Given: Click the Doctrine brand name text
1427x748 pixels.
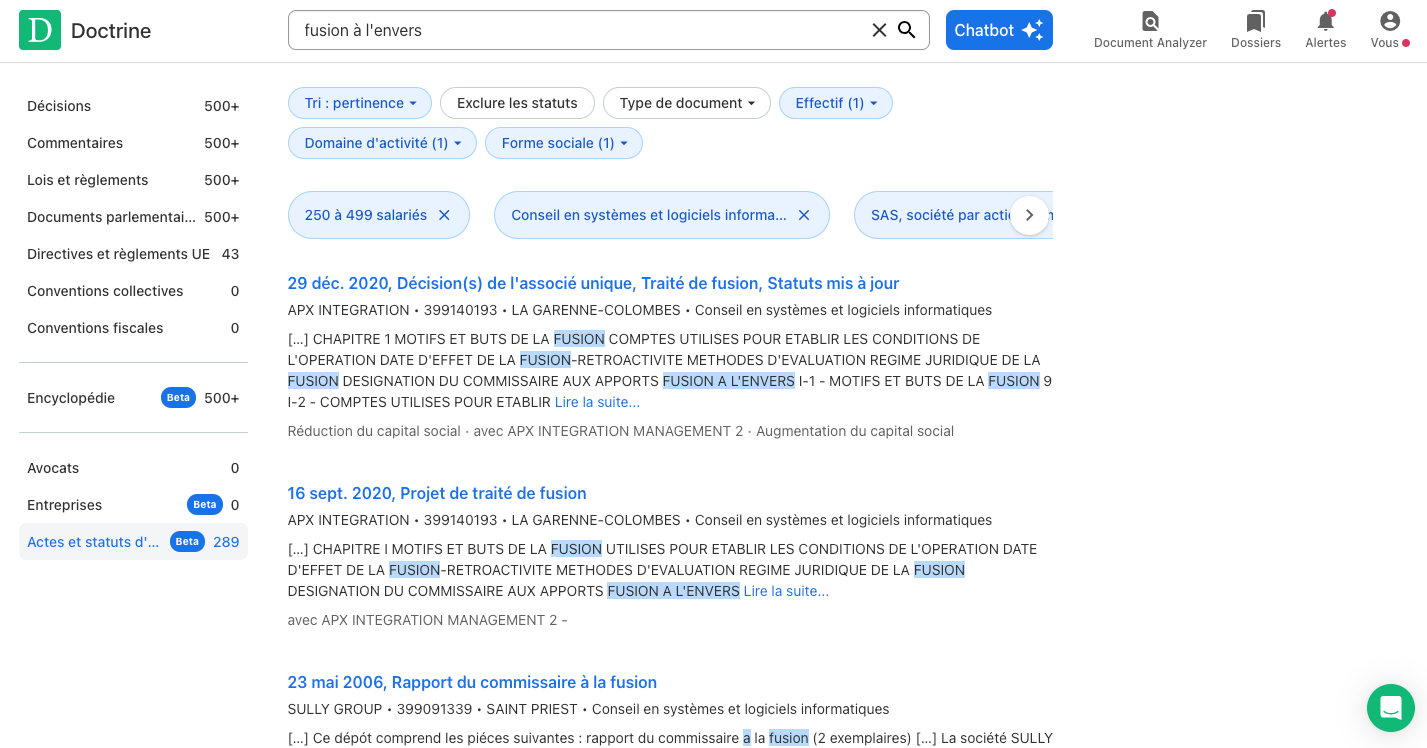Looking at the screenshot, I should pos(111,30).
